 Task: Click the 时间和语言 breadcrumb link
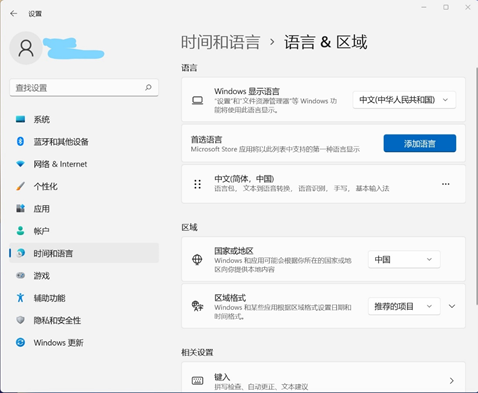[220, 42]
